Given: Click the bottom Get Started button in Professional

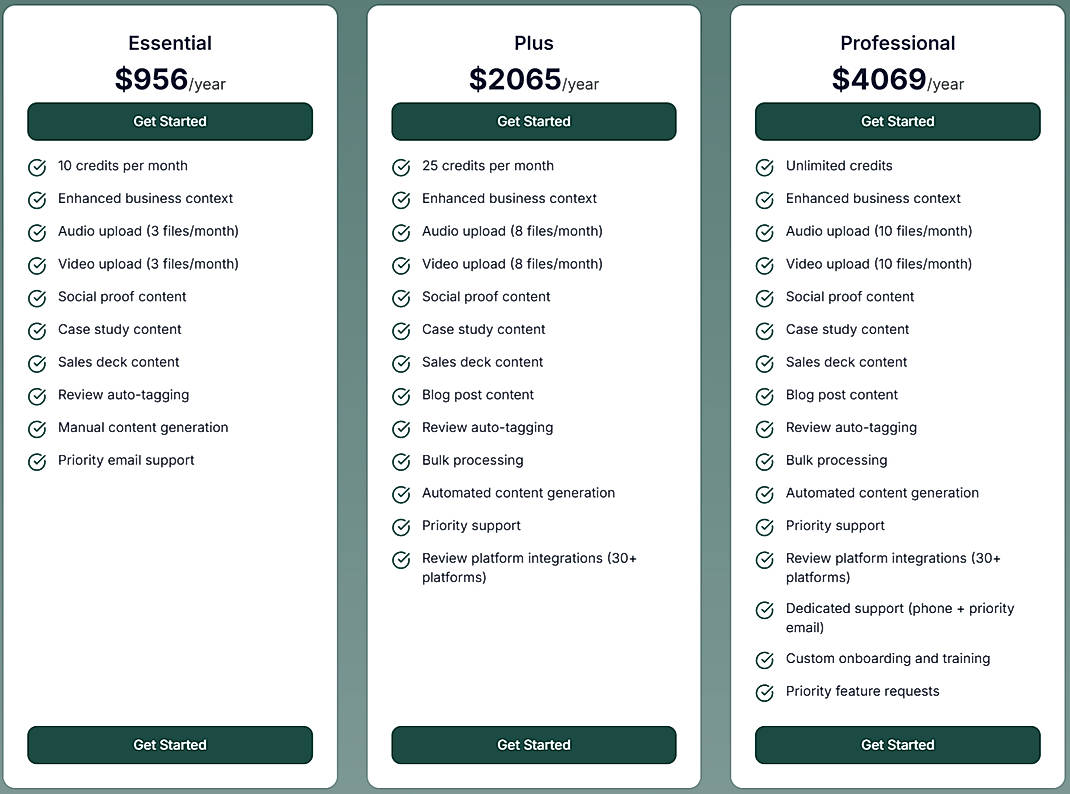Looking at the screenshot, I should 897,745.
